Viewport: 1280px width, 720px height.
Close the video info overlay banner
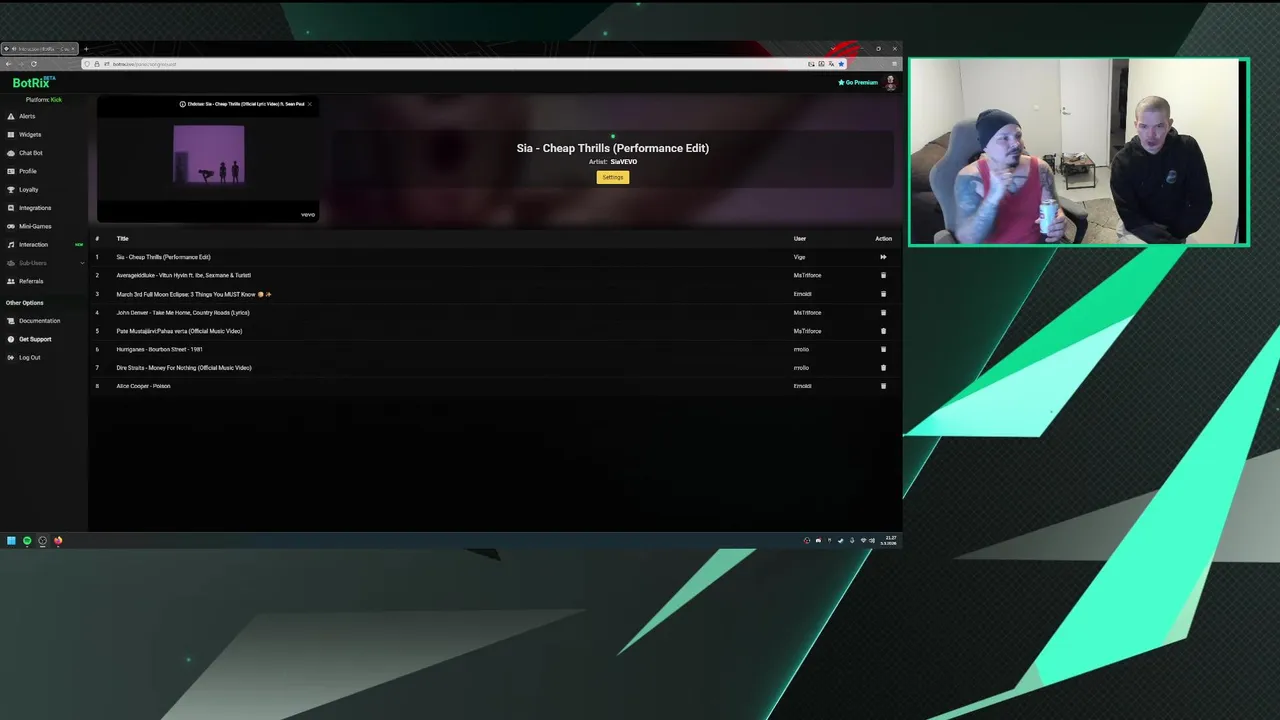309,104
